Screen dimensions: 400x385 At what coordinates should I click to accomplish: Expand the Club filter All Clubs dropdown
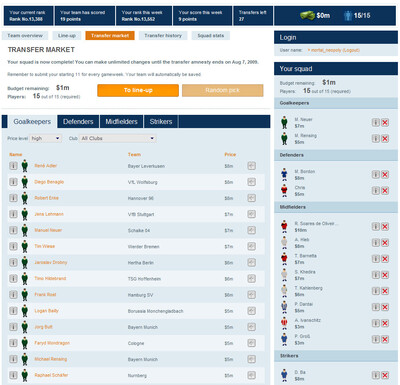click(118, 138)
